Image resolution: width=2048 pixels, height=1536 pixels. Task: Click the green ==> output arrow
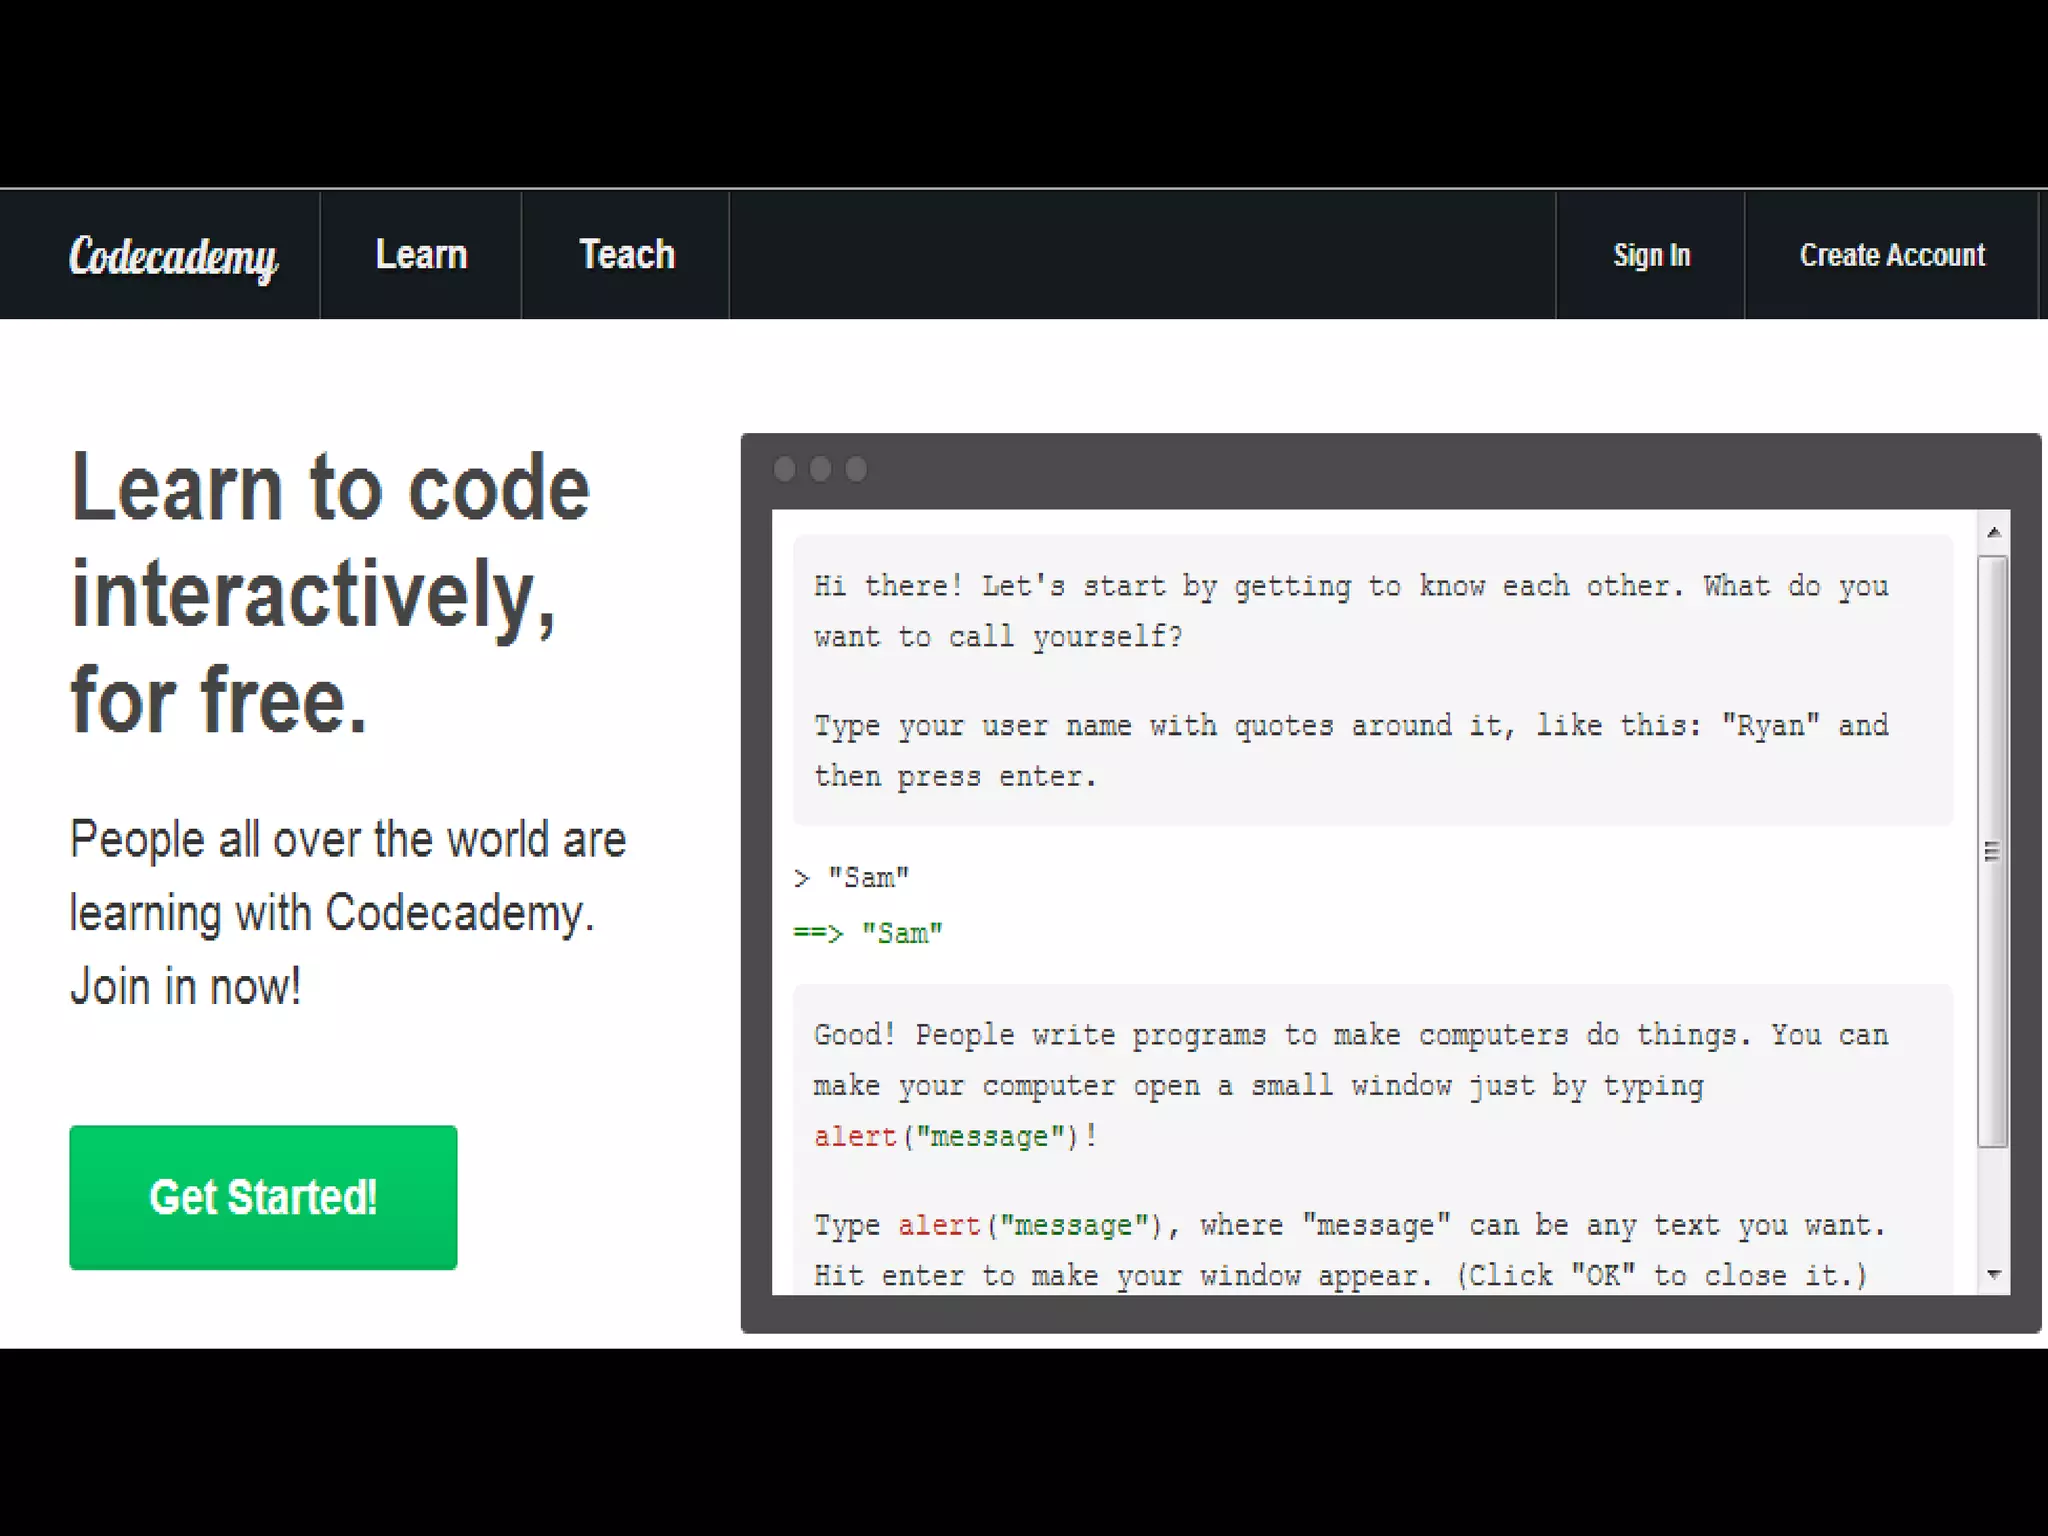817,933
